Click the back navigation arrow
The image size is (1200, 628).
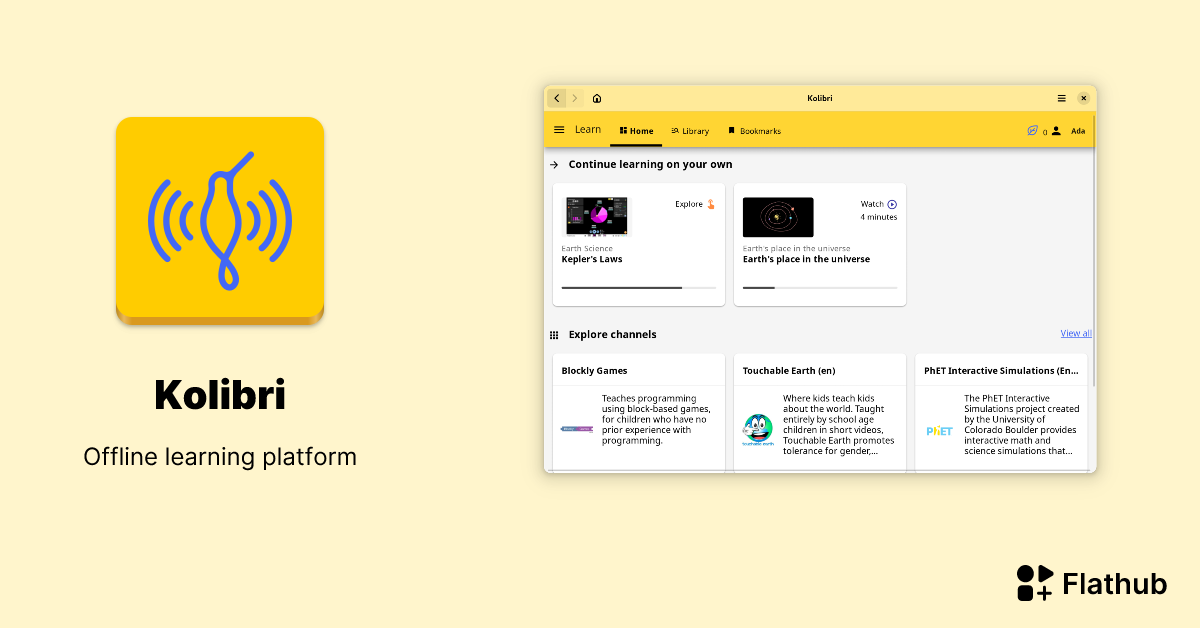[557, 98]
